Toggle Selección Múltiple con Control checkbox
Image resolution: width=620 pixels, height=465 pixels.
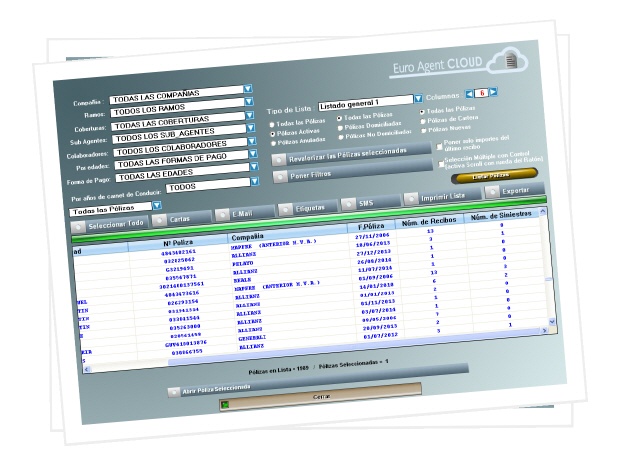pos(441,163)
